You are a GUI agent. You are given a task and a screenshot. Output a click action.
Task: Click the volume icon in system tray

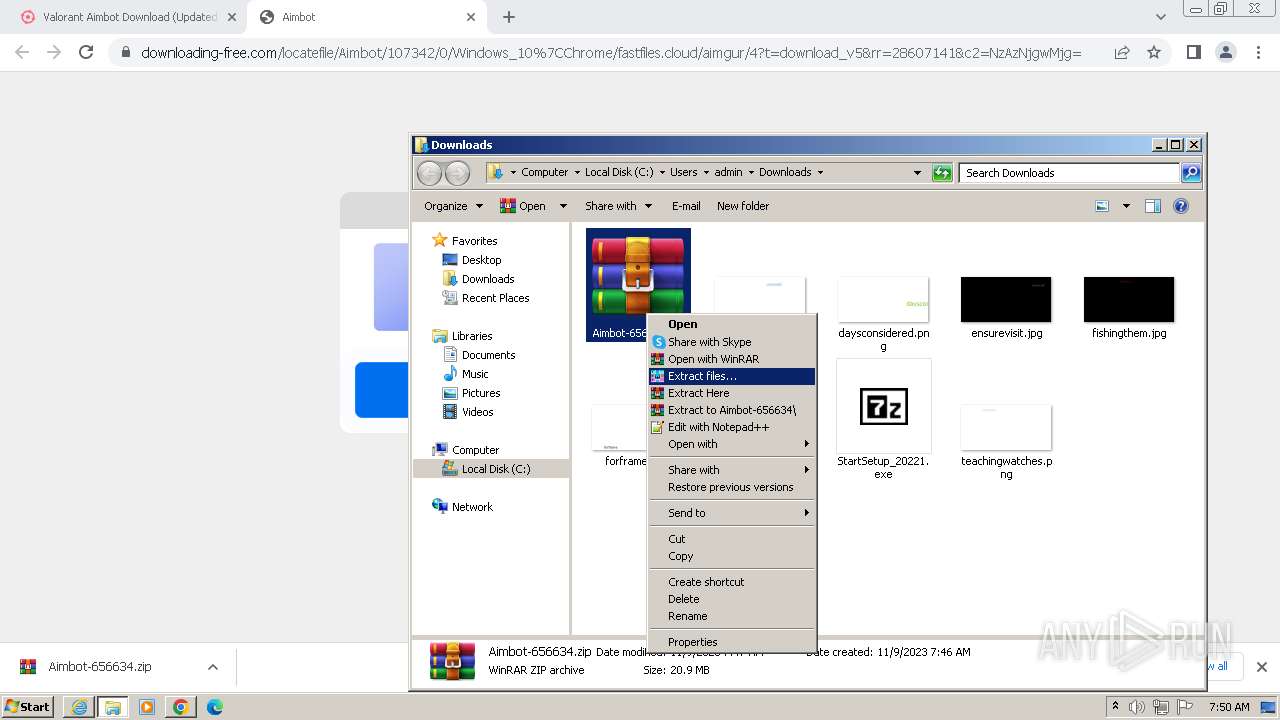click(x=1137, y=707)
